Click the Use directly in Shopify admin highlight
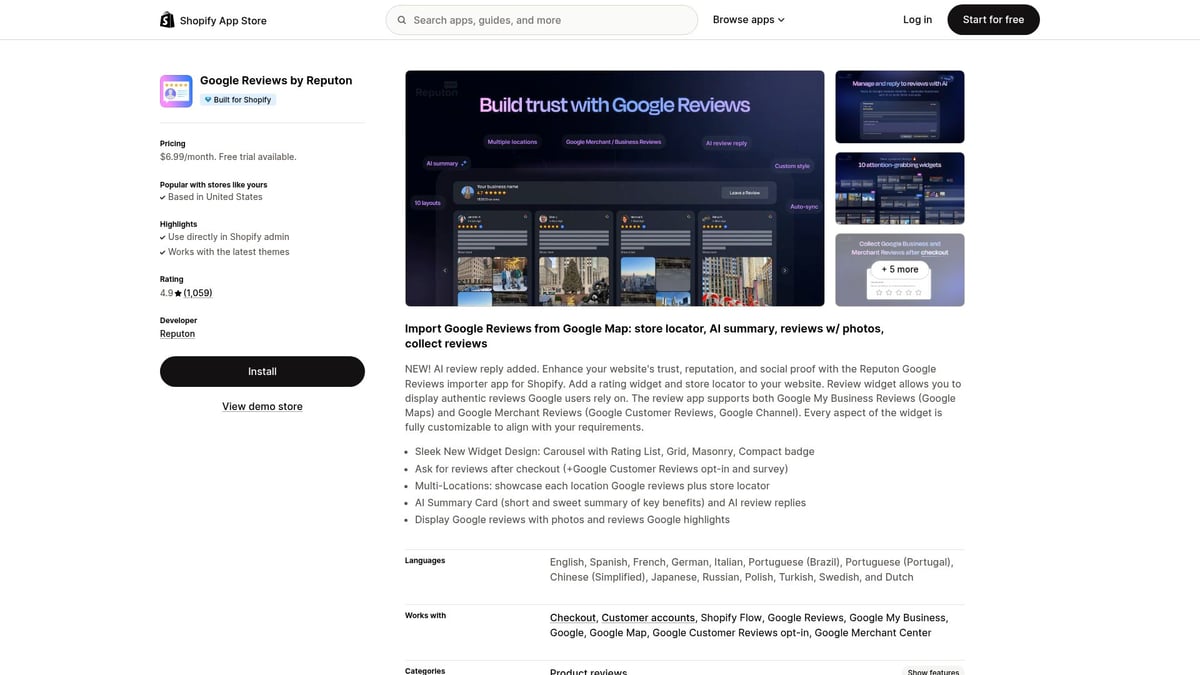Image resolution: width=1200 pixels, height=675 pixels. pos(228,237)
